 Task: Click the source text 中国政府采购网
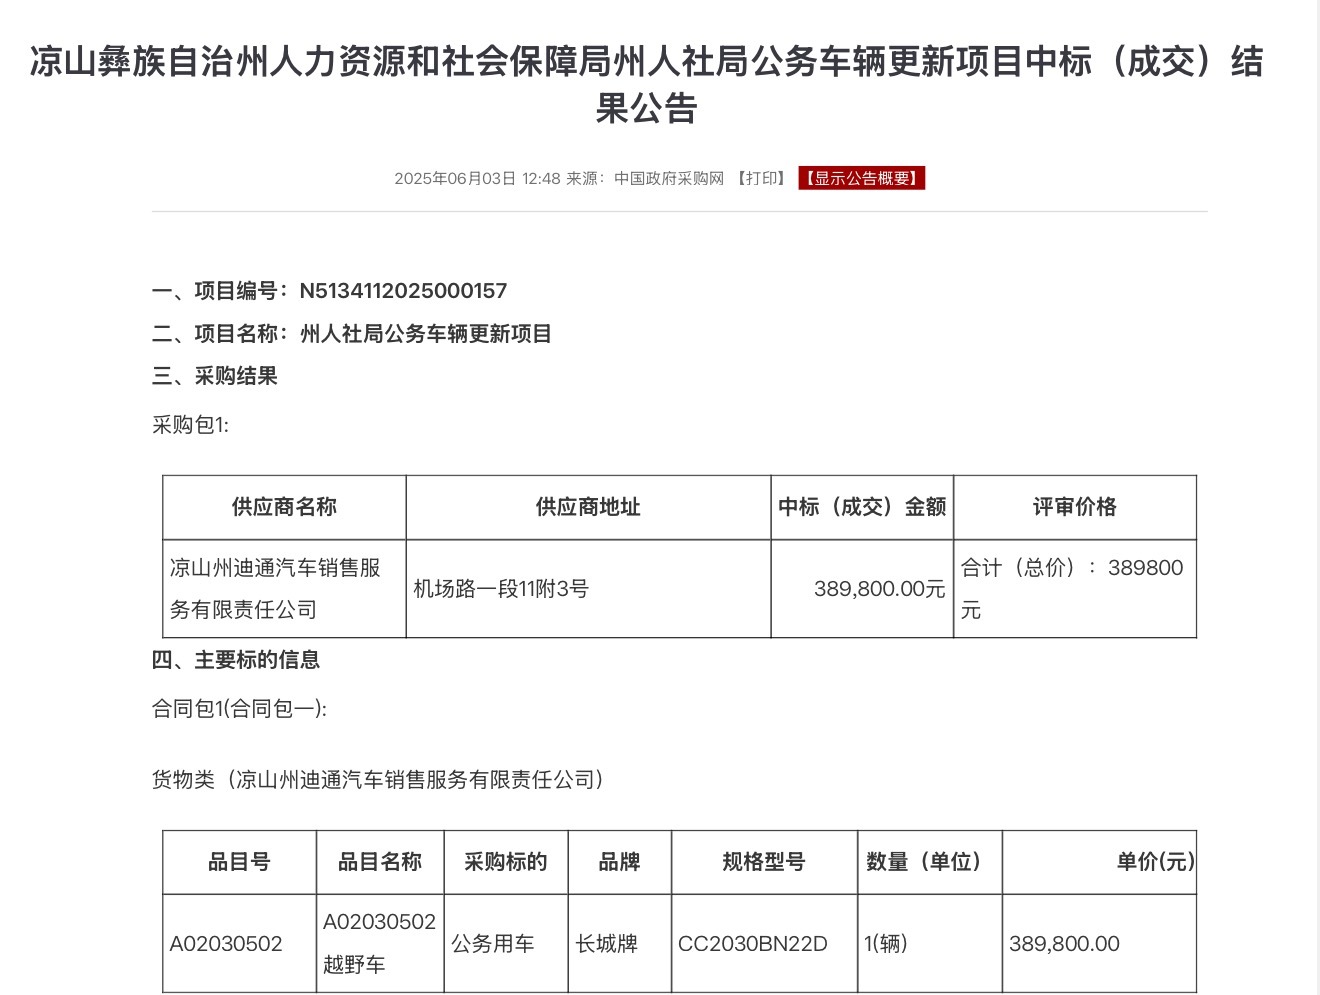pos(669,178)
